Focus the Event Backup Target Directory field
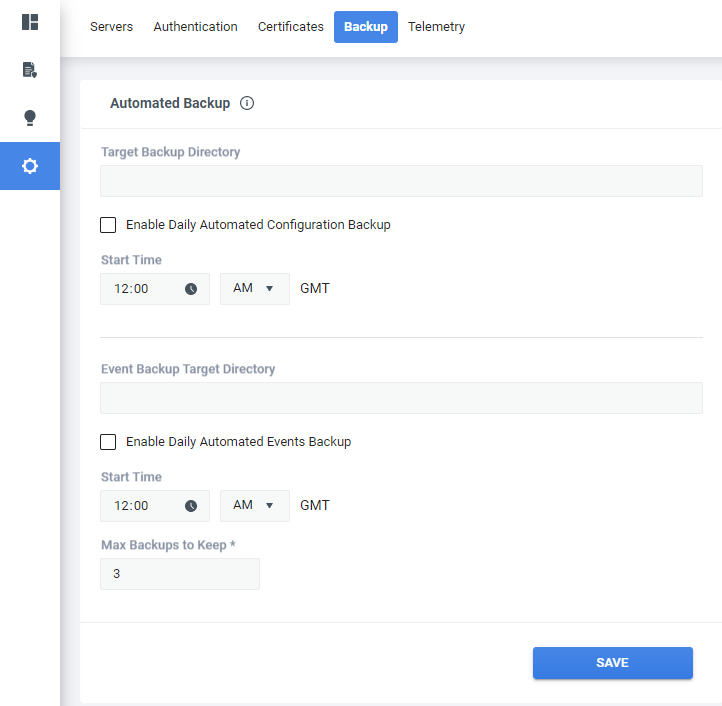The image size is (722, 706). [401, 398]
